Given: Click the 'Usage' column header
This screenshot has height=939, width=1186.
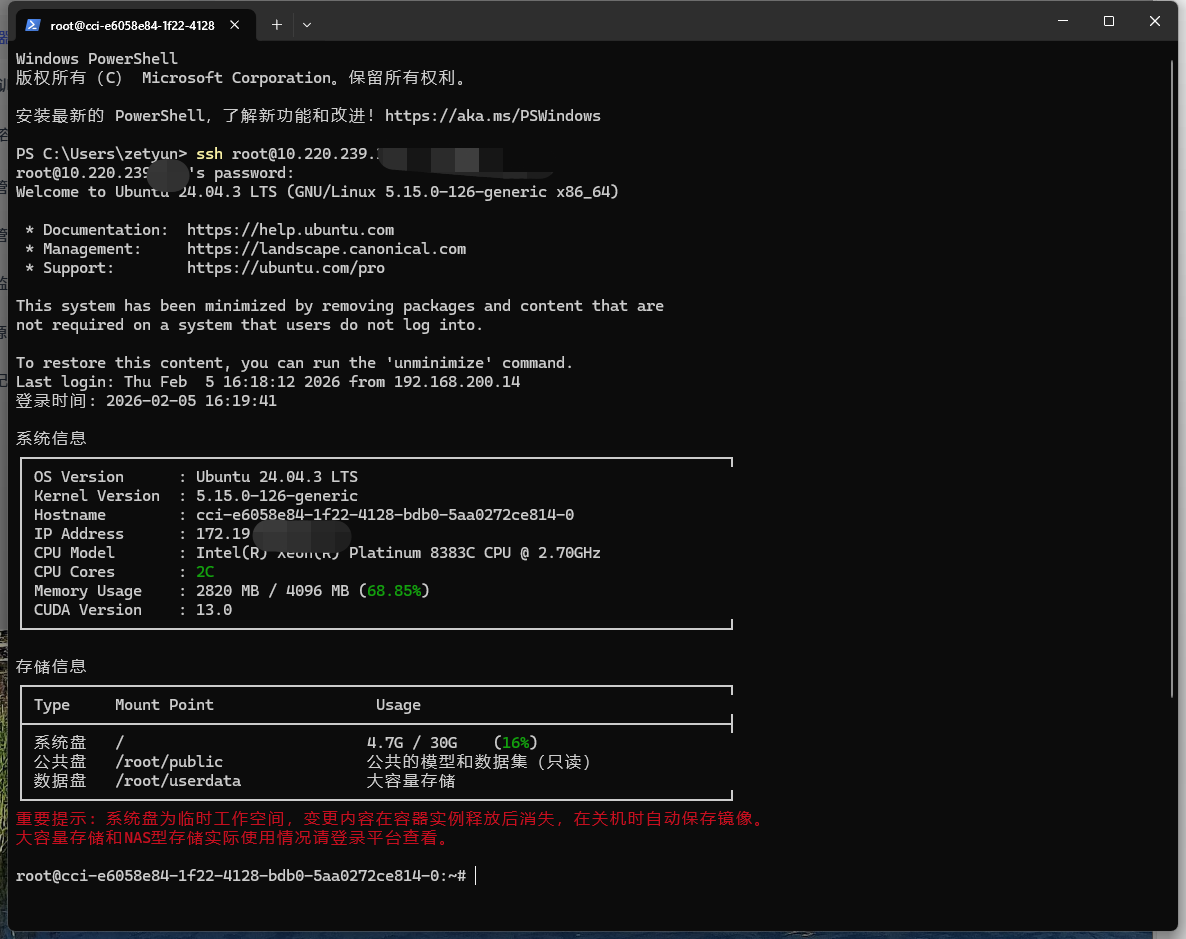Looking at the screenshot, I should [x=399, y=705].
